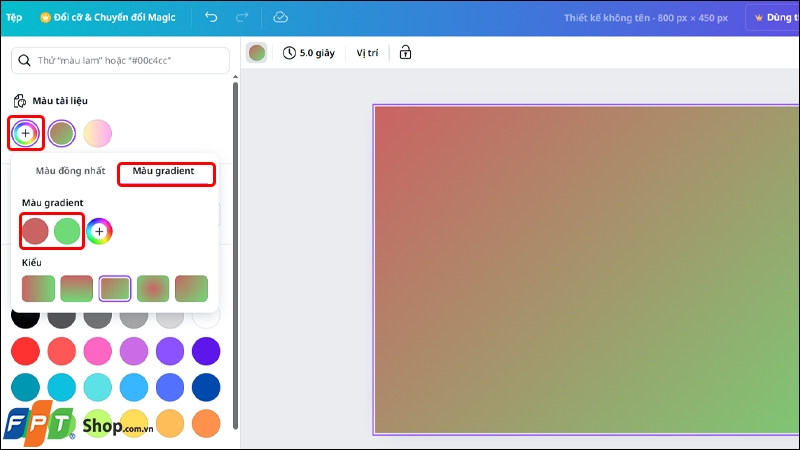Open the Tệp menu

click(x=14, y=17)
